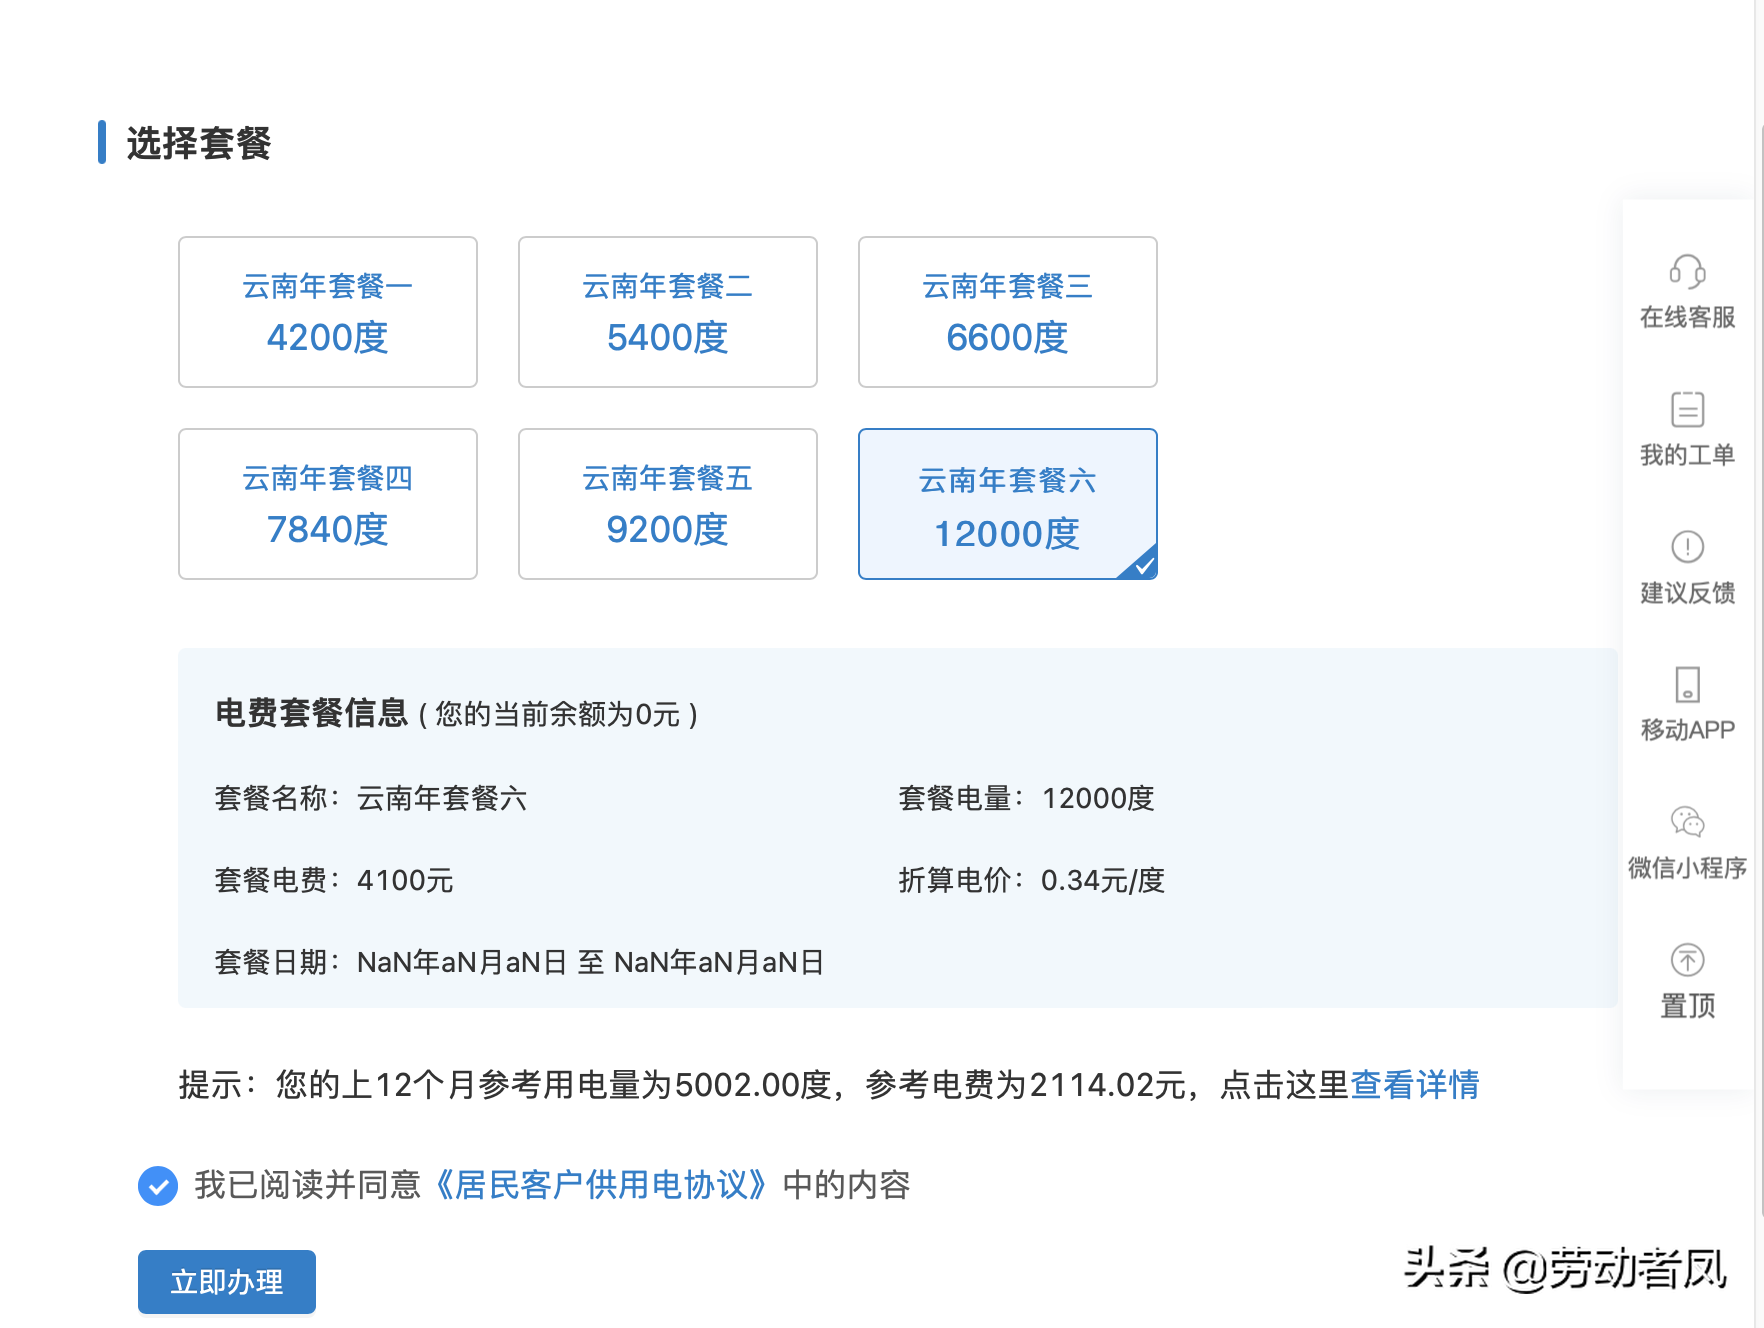Click the 套餐电量 12000度 value
Viewport: 1764px width, 1328px height.
tap(1098, 798)
